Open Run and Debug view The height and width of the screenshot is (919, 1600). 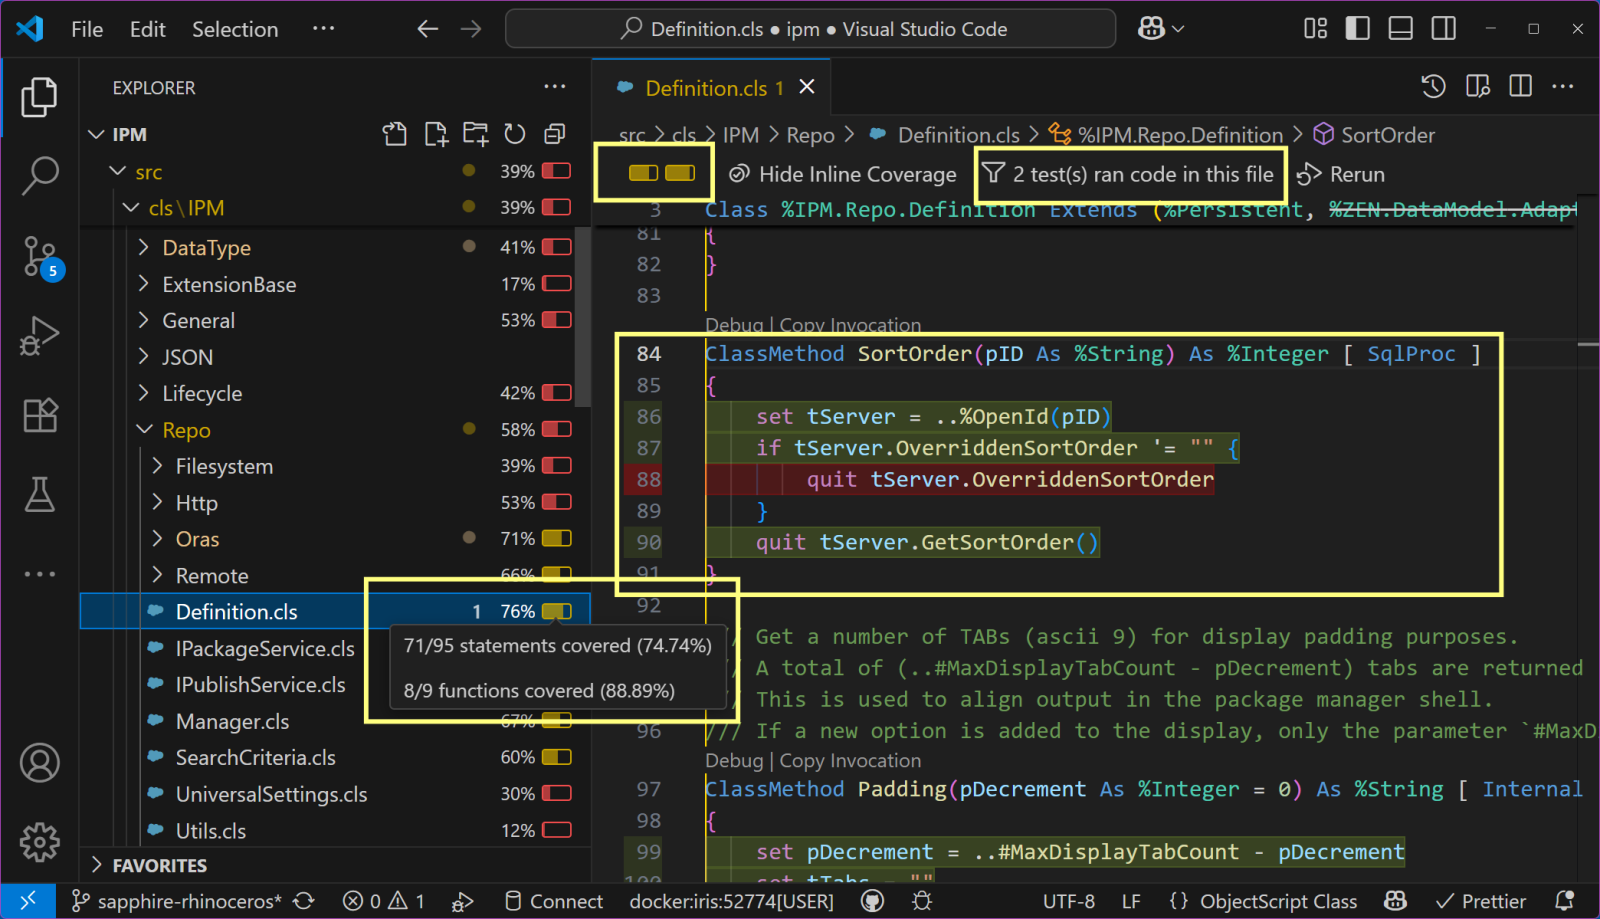(40, 336)
